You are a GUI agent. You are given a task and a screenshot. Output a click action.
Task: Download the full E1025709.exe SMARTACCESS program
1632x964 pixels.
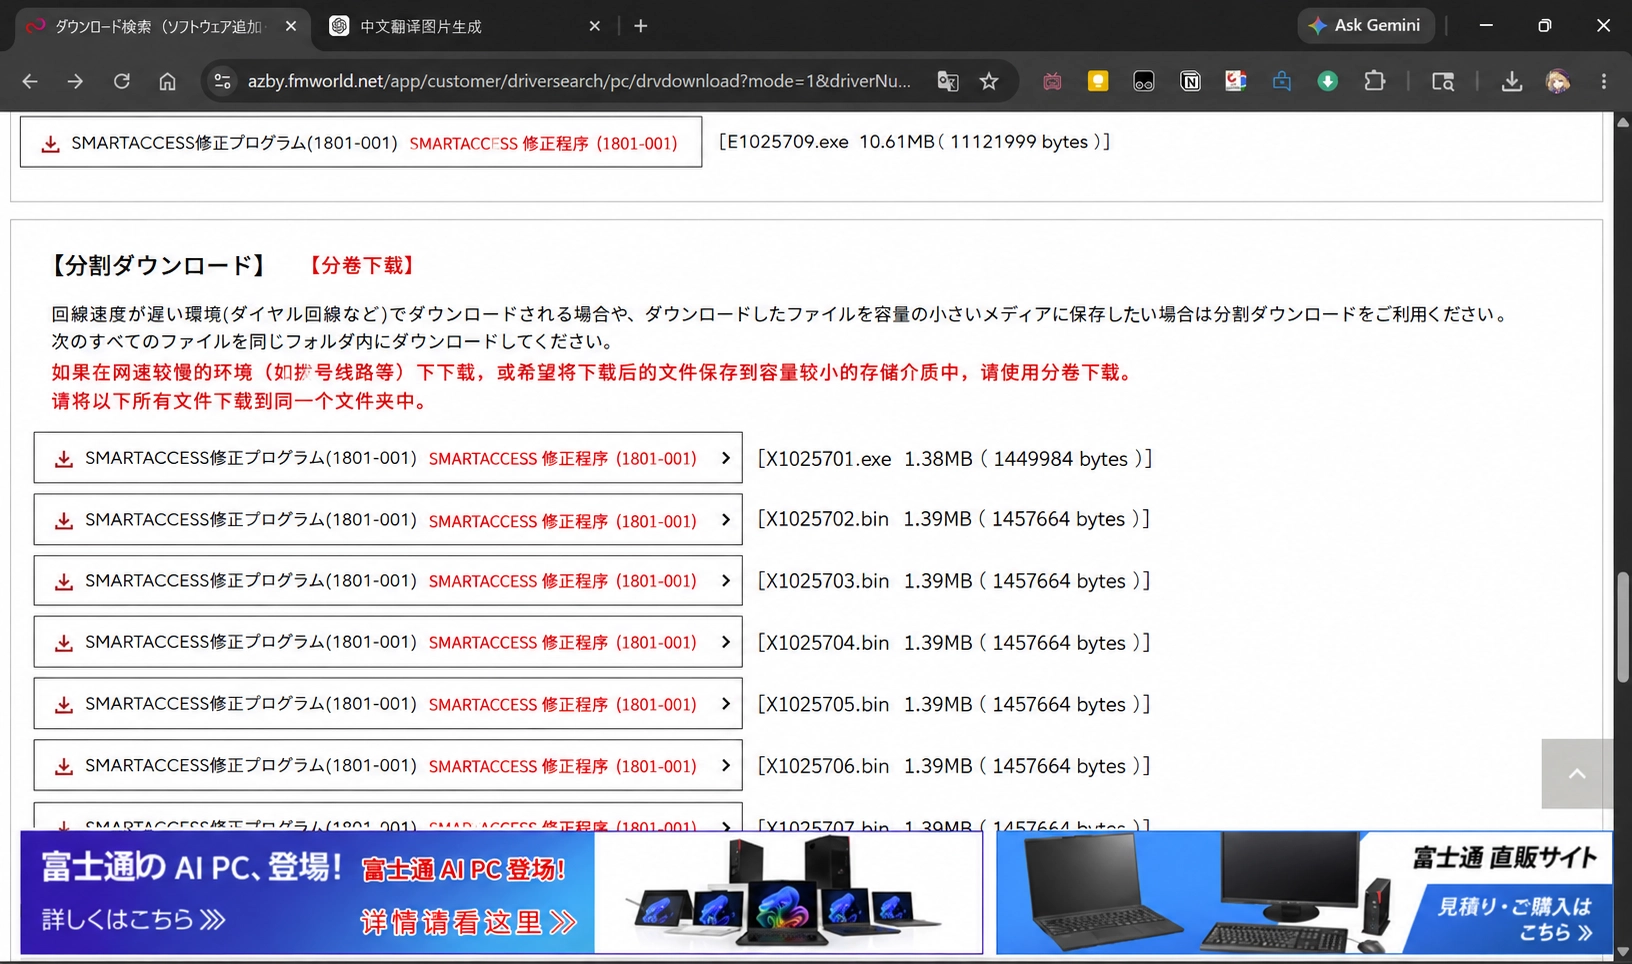pyautogui.click(x=361, y=143)
